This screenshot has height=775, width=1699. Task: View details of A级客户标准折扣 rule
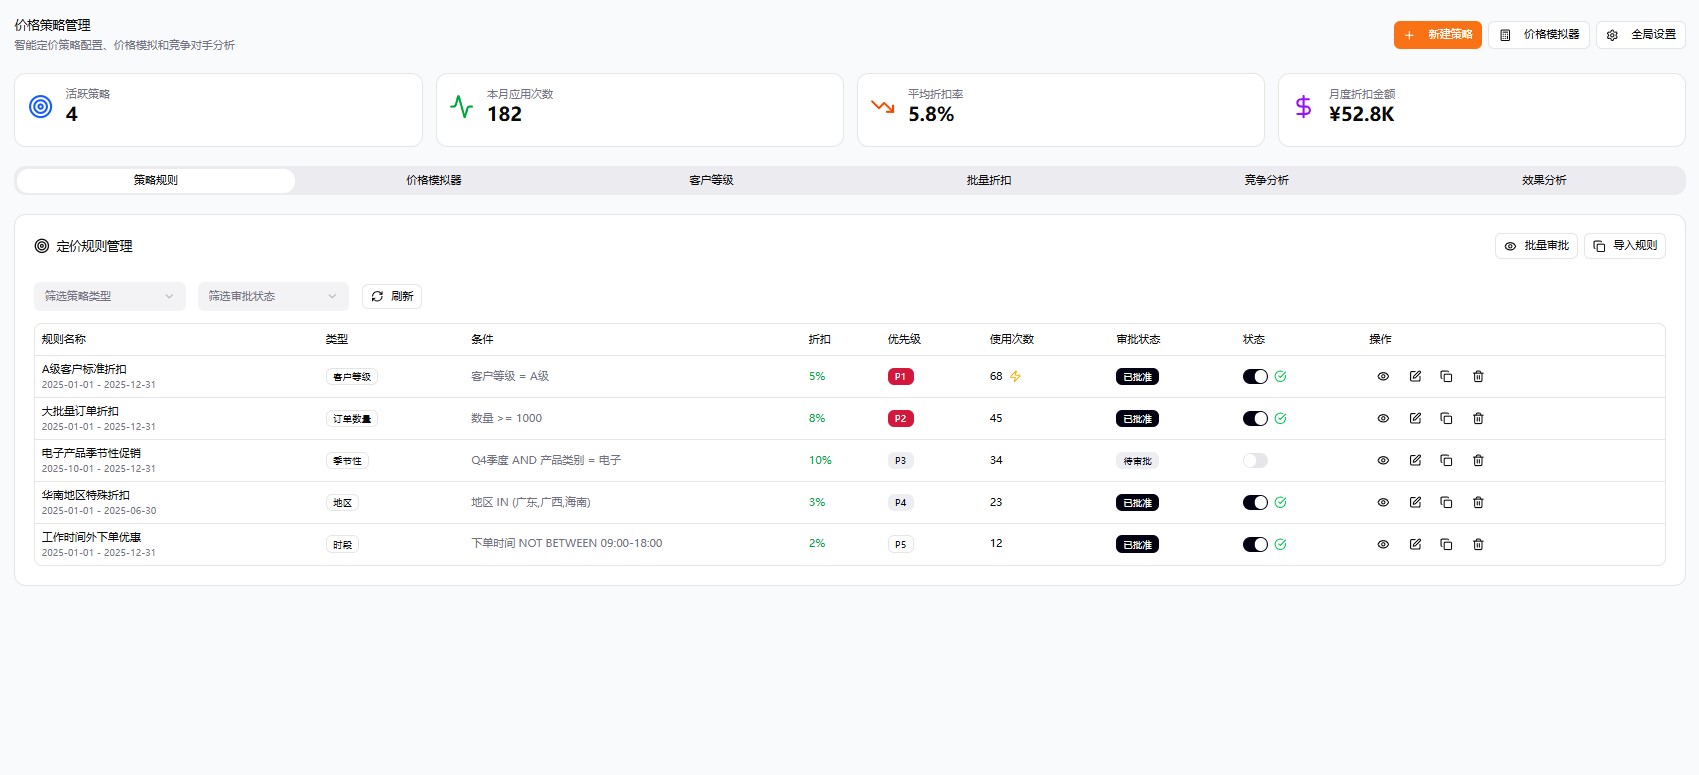pyautogui.click(x=1383, y=377)
